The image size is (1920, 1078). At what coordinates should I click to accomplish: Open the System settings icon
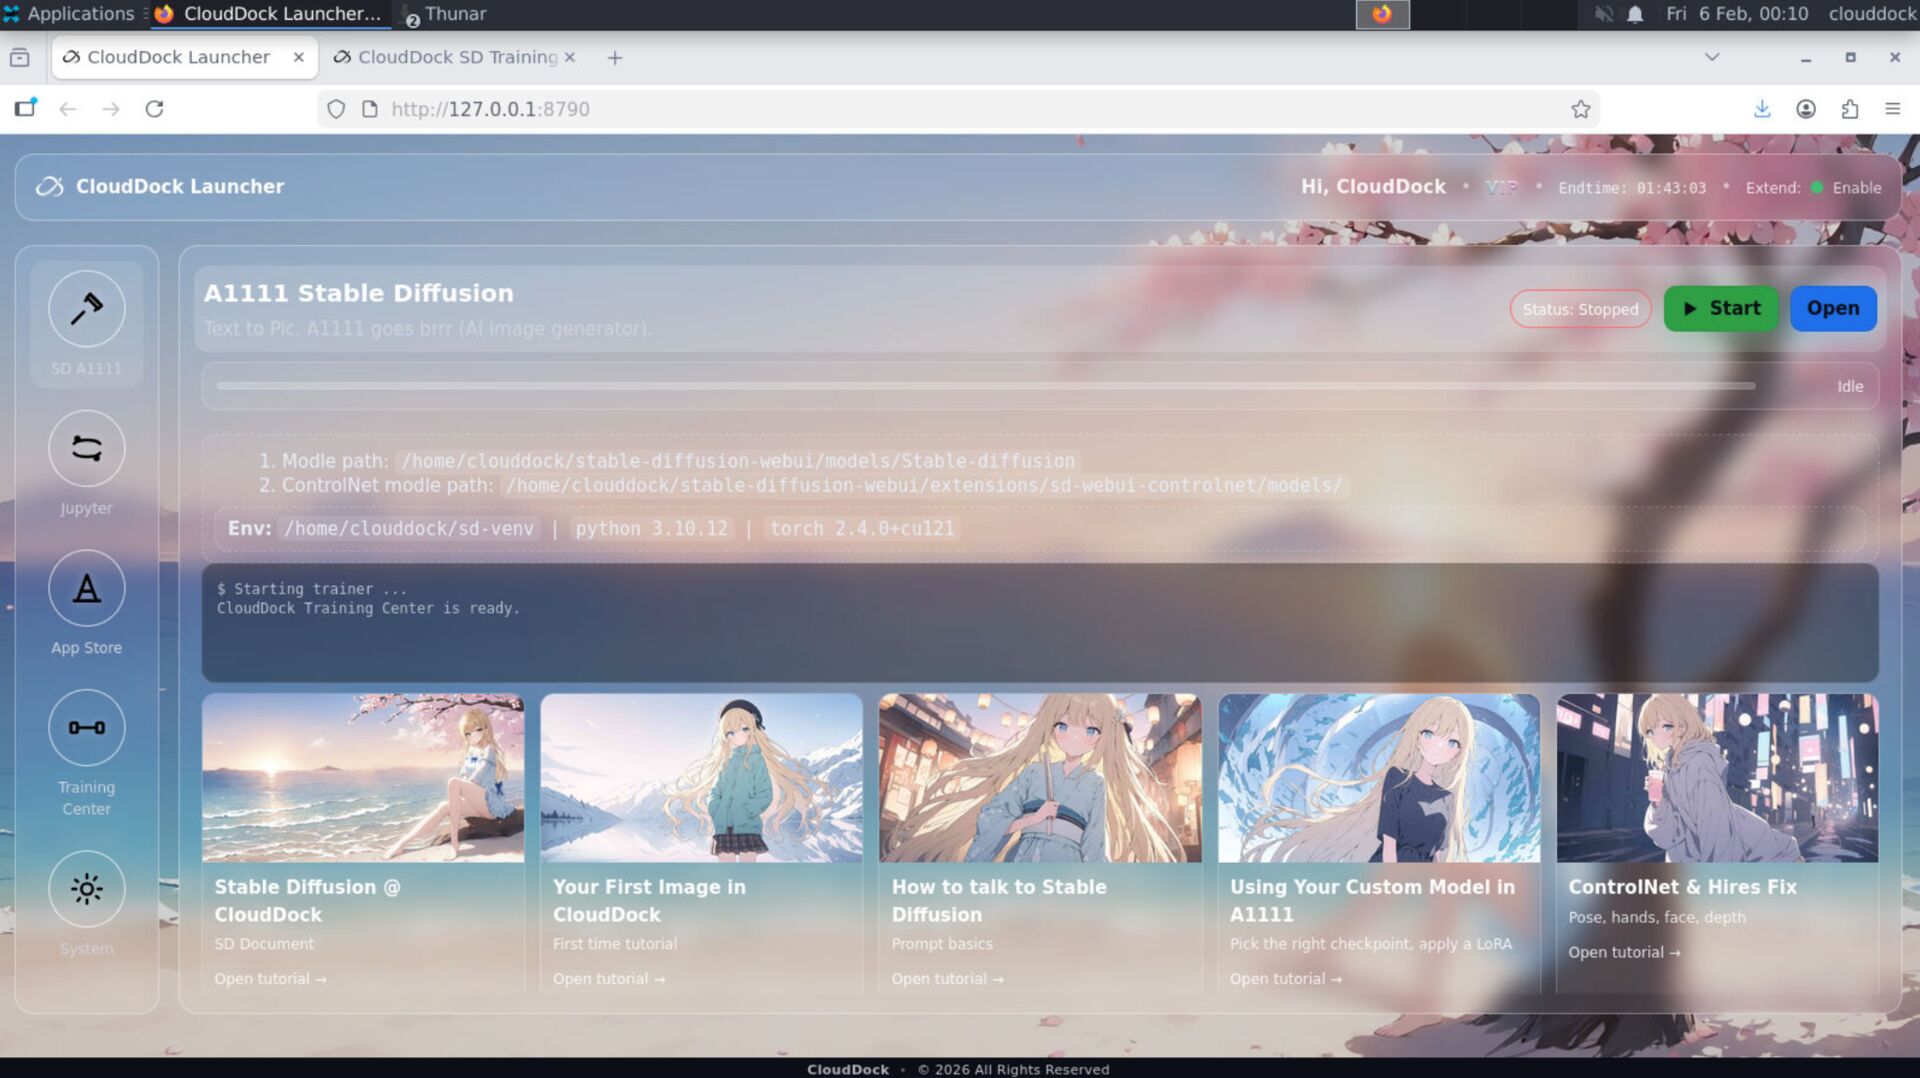(x=87, y=888)
